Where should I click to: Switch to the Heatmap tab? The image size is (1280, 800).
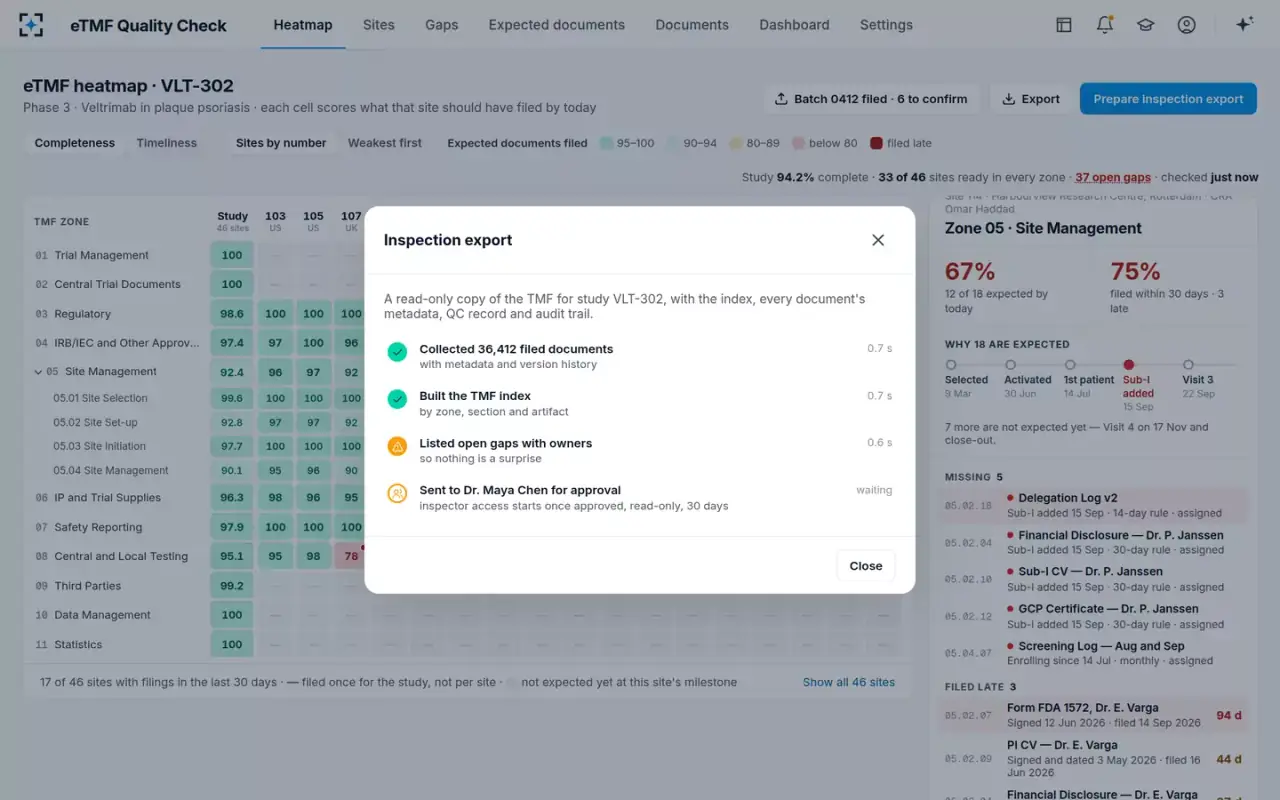click(x=303, y=25)
